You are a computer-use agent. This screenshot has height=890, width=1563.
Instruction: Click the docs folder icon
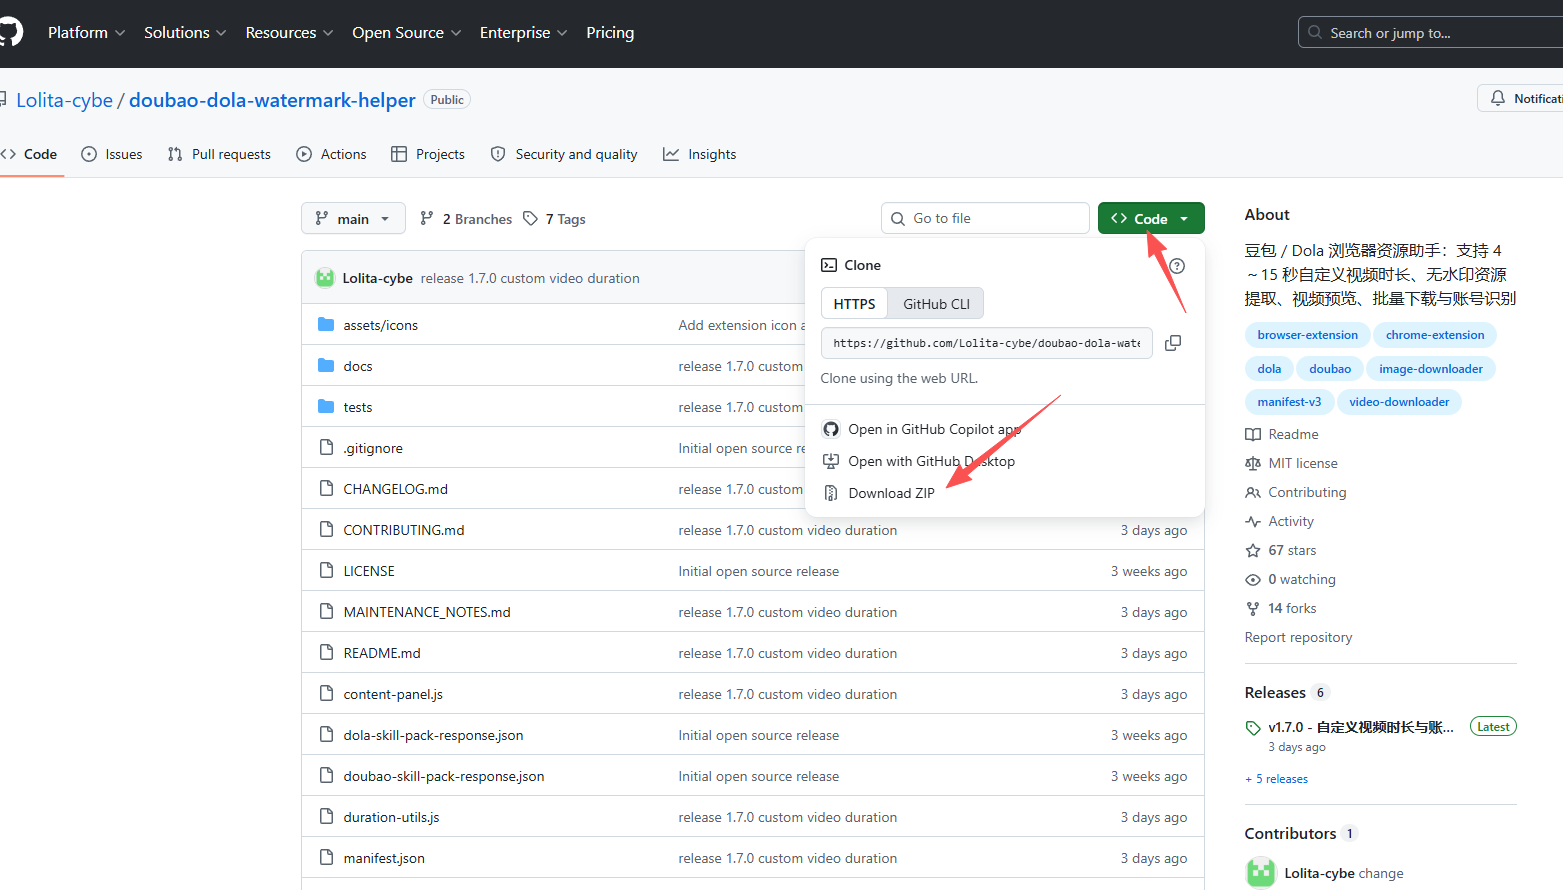click(x=326, y=366)
